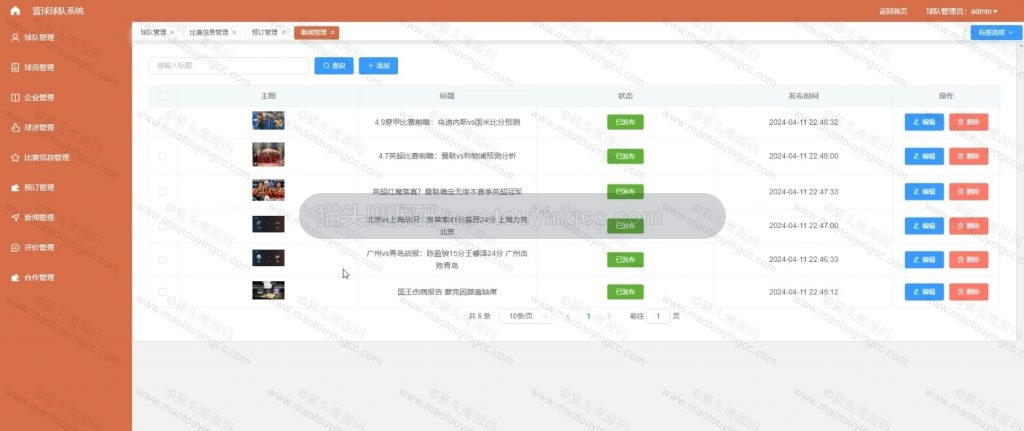Open 预订管理 via its thumbs-up icon in sidebar

(x=15, y=188)
